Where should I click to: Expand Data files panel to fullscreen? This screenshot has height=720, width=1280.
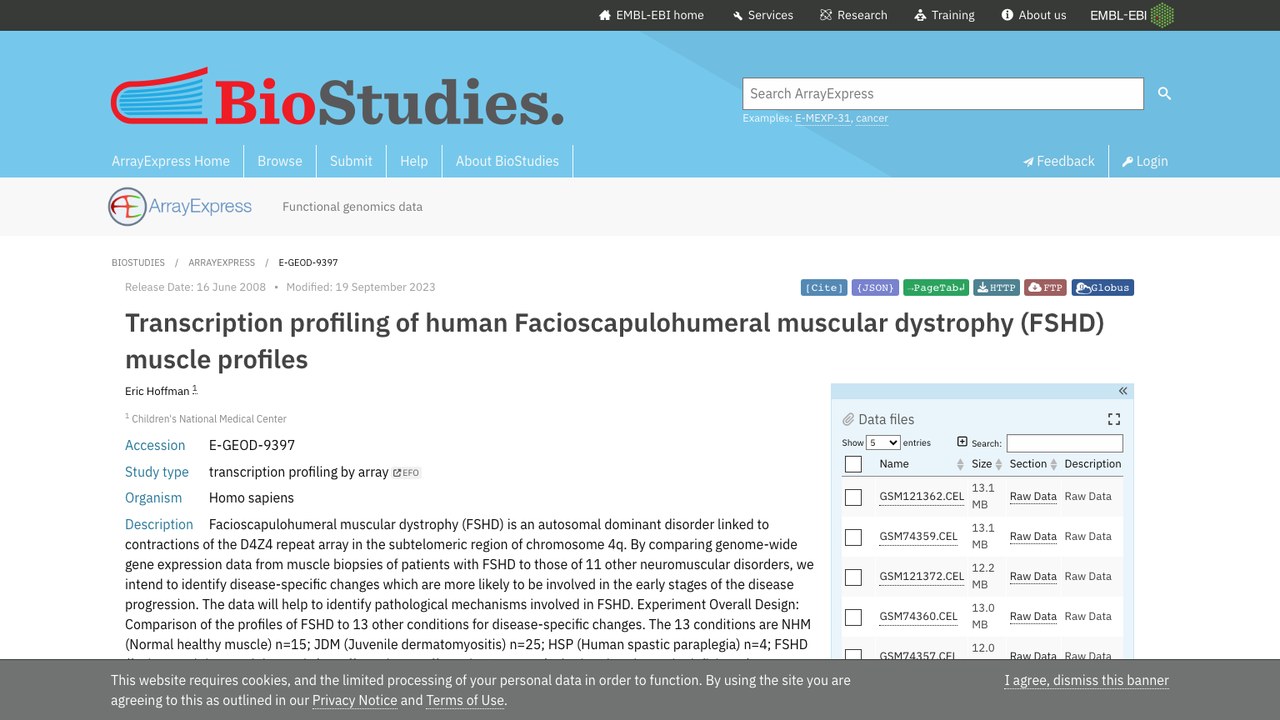1114,419
